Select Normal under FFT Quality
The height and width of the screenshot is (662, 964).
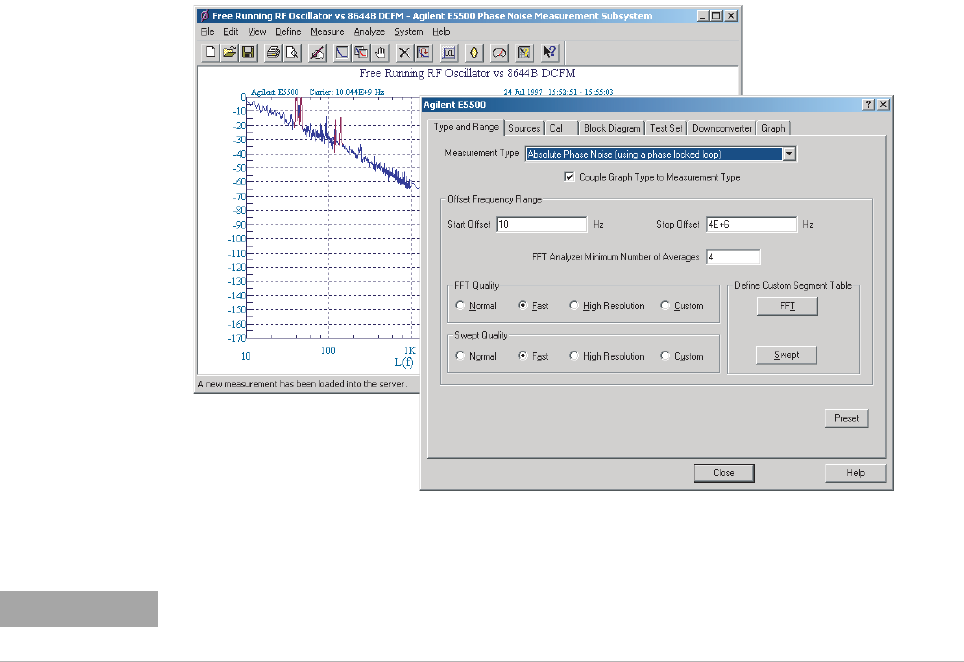click(460, 306)
